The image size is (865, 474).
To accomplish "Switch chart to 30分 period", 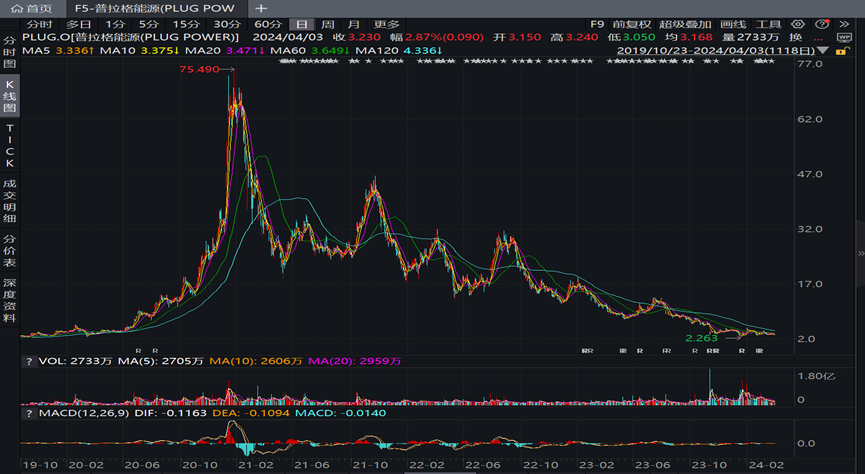I will pos(227,24).
